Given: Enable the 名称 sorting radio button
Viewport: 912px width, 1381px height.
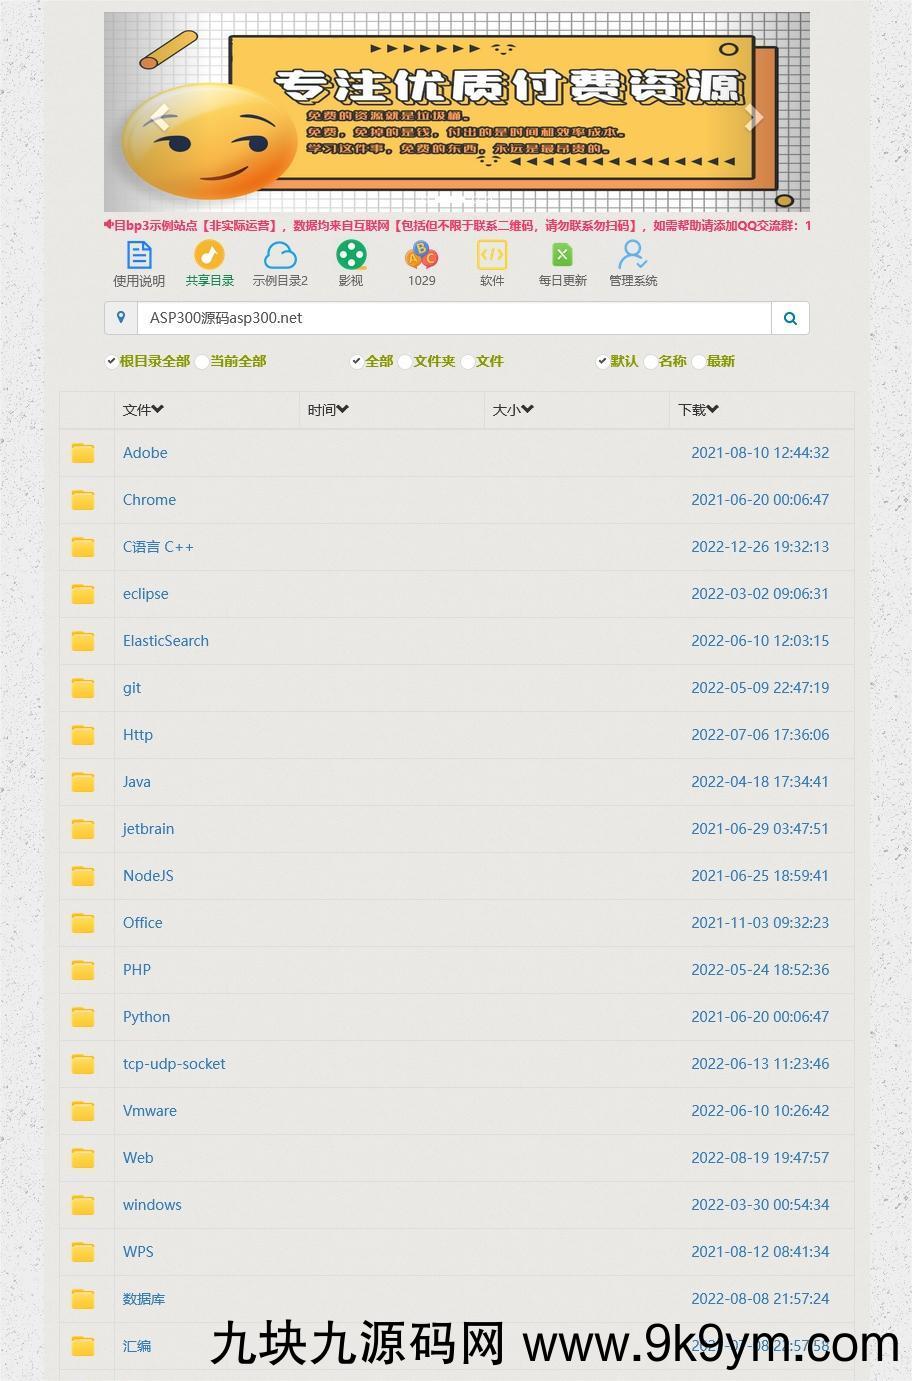Looking at the screenshot, I should [x=651, y=361].
